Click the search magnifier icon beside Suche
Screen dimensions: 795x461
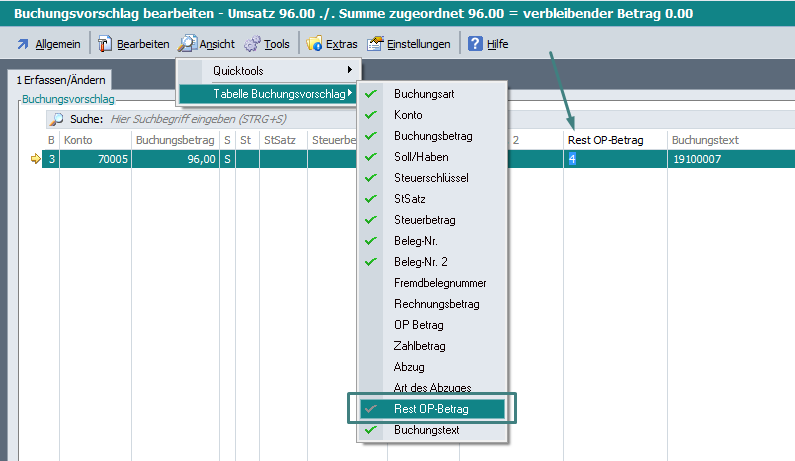[56, 119]
